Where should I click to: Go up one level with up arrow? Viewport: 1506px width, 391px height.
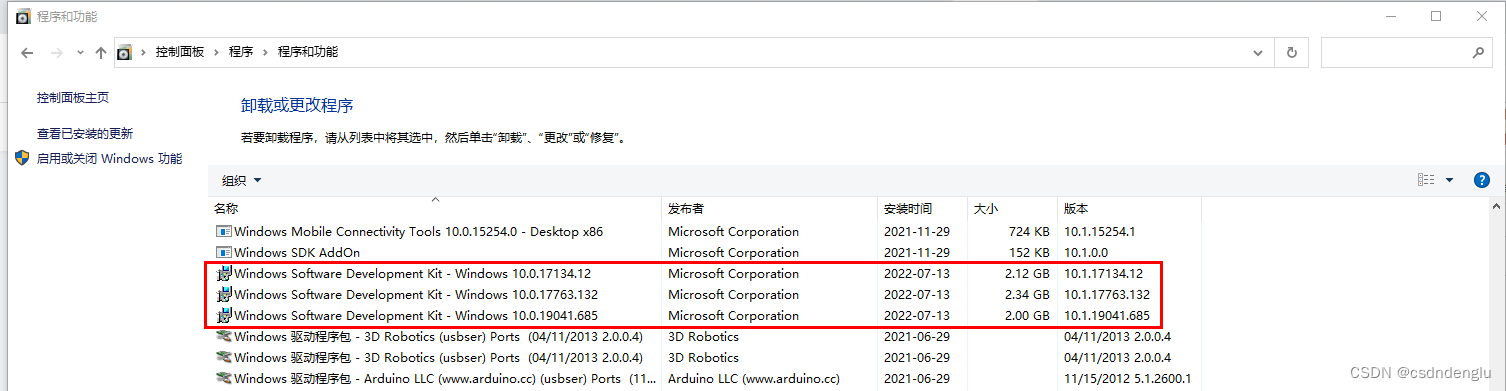click(x=100, y=52)
